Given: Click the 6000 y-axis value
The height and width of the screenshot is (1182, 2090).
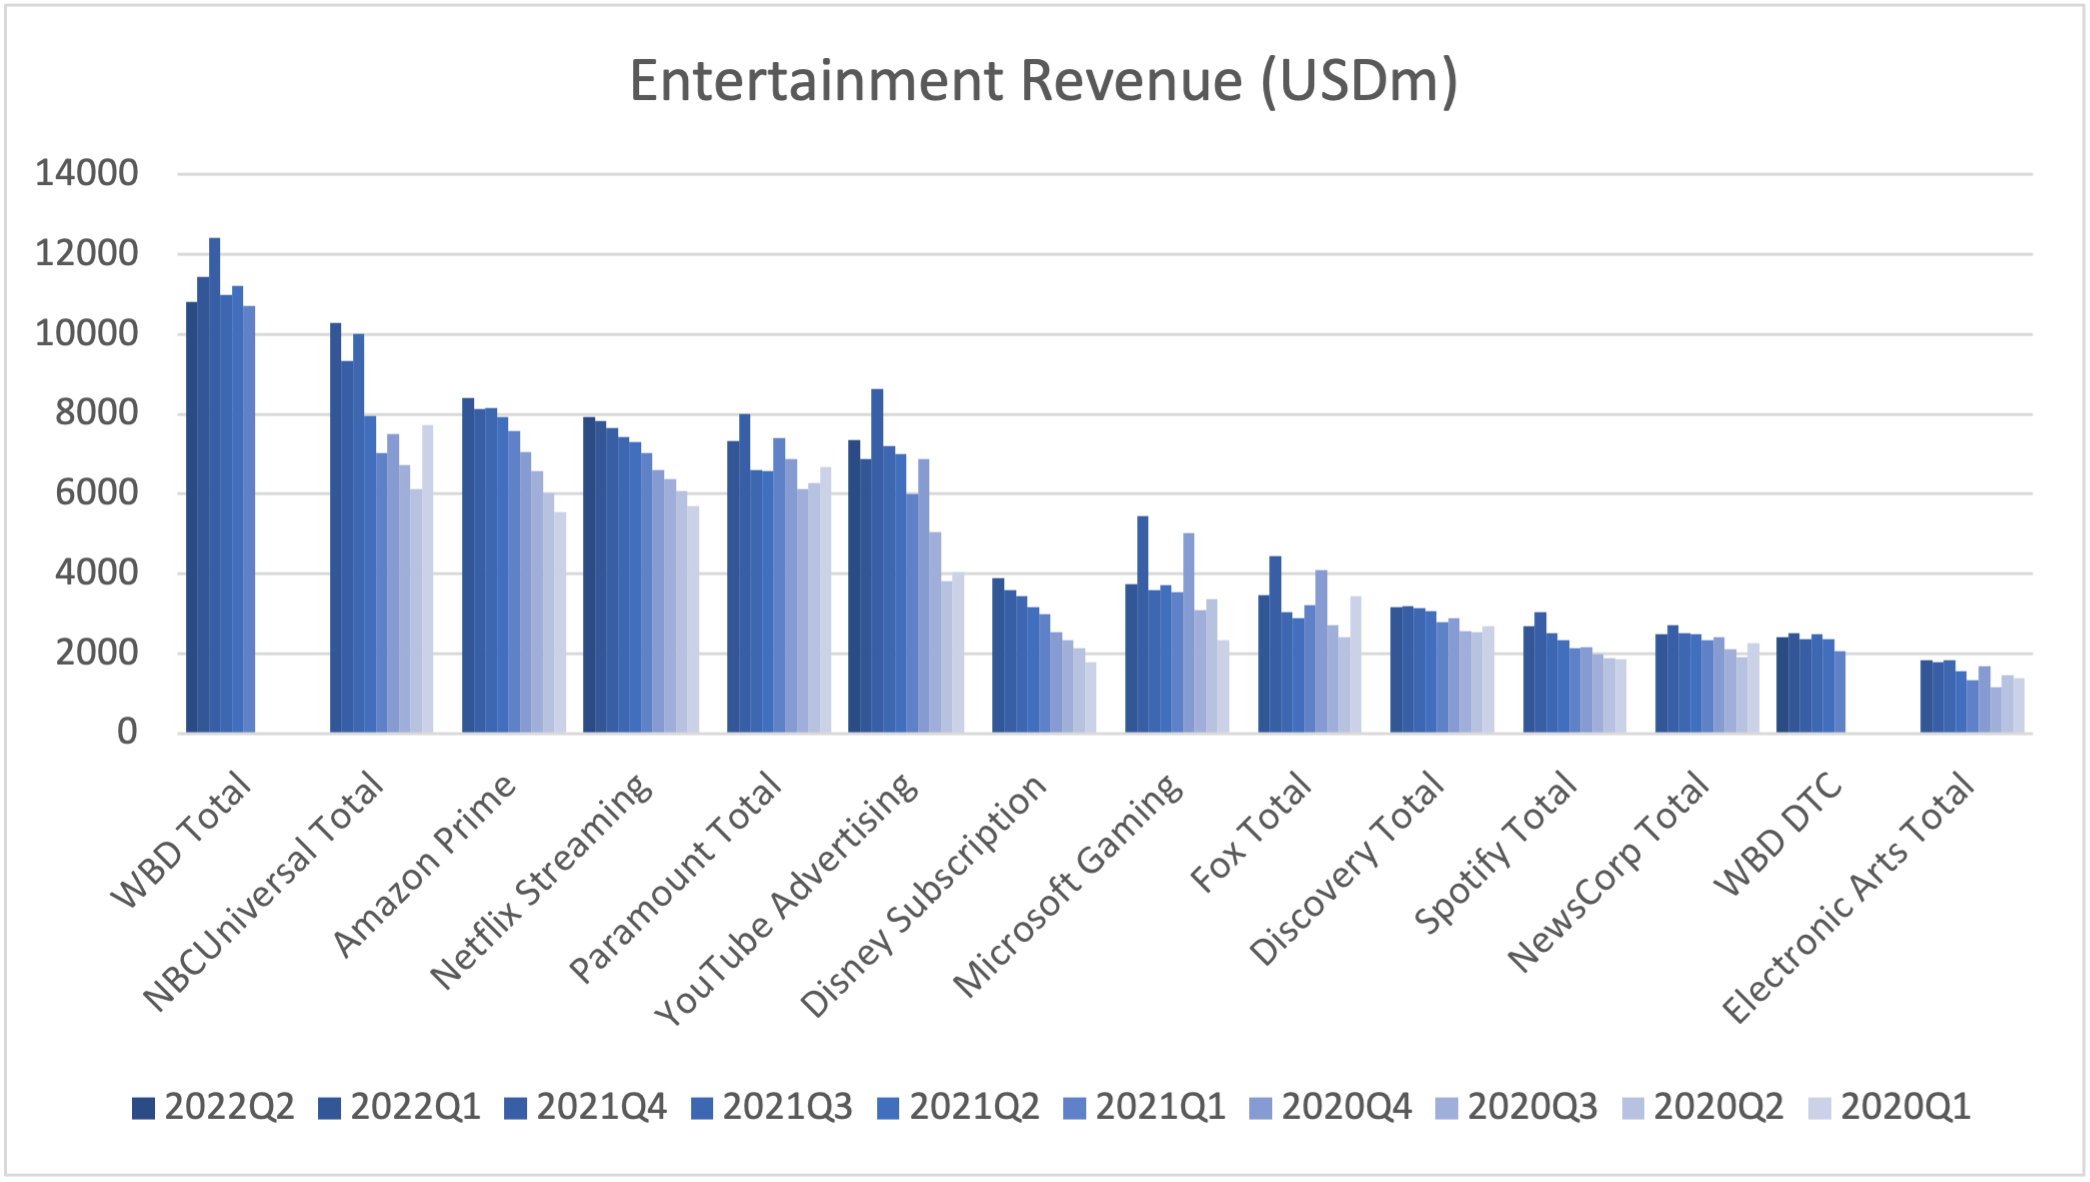Looking at the screenshot, I should tap(97, 492).
